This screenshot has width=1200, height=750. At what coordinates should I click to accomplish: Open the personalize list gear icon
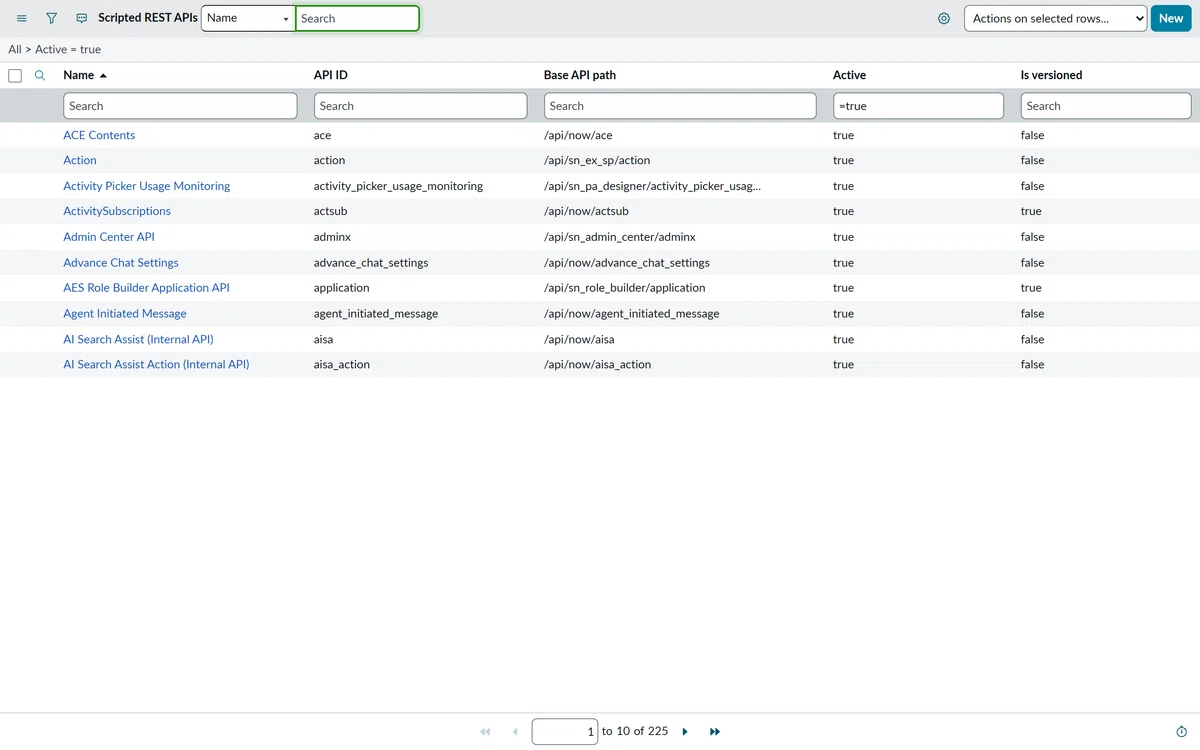(944, 18)
